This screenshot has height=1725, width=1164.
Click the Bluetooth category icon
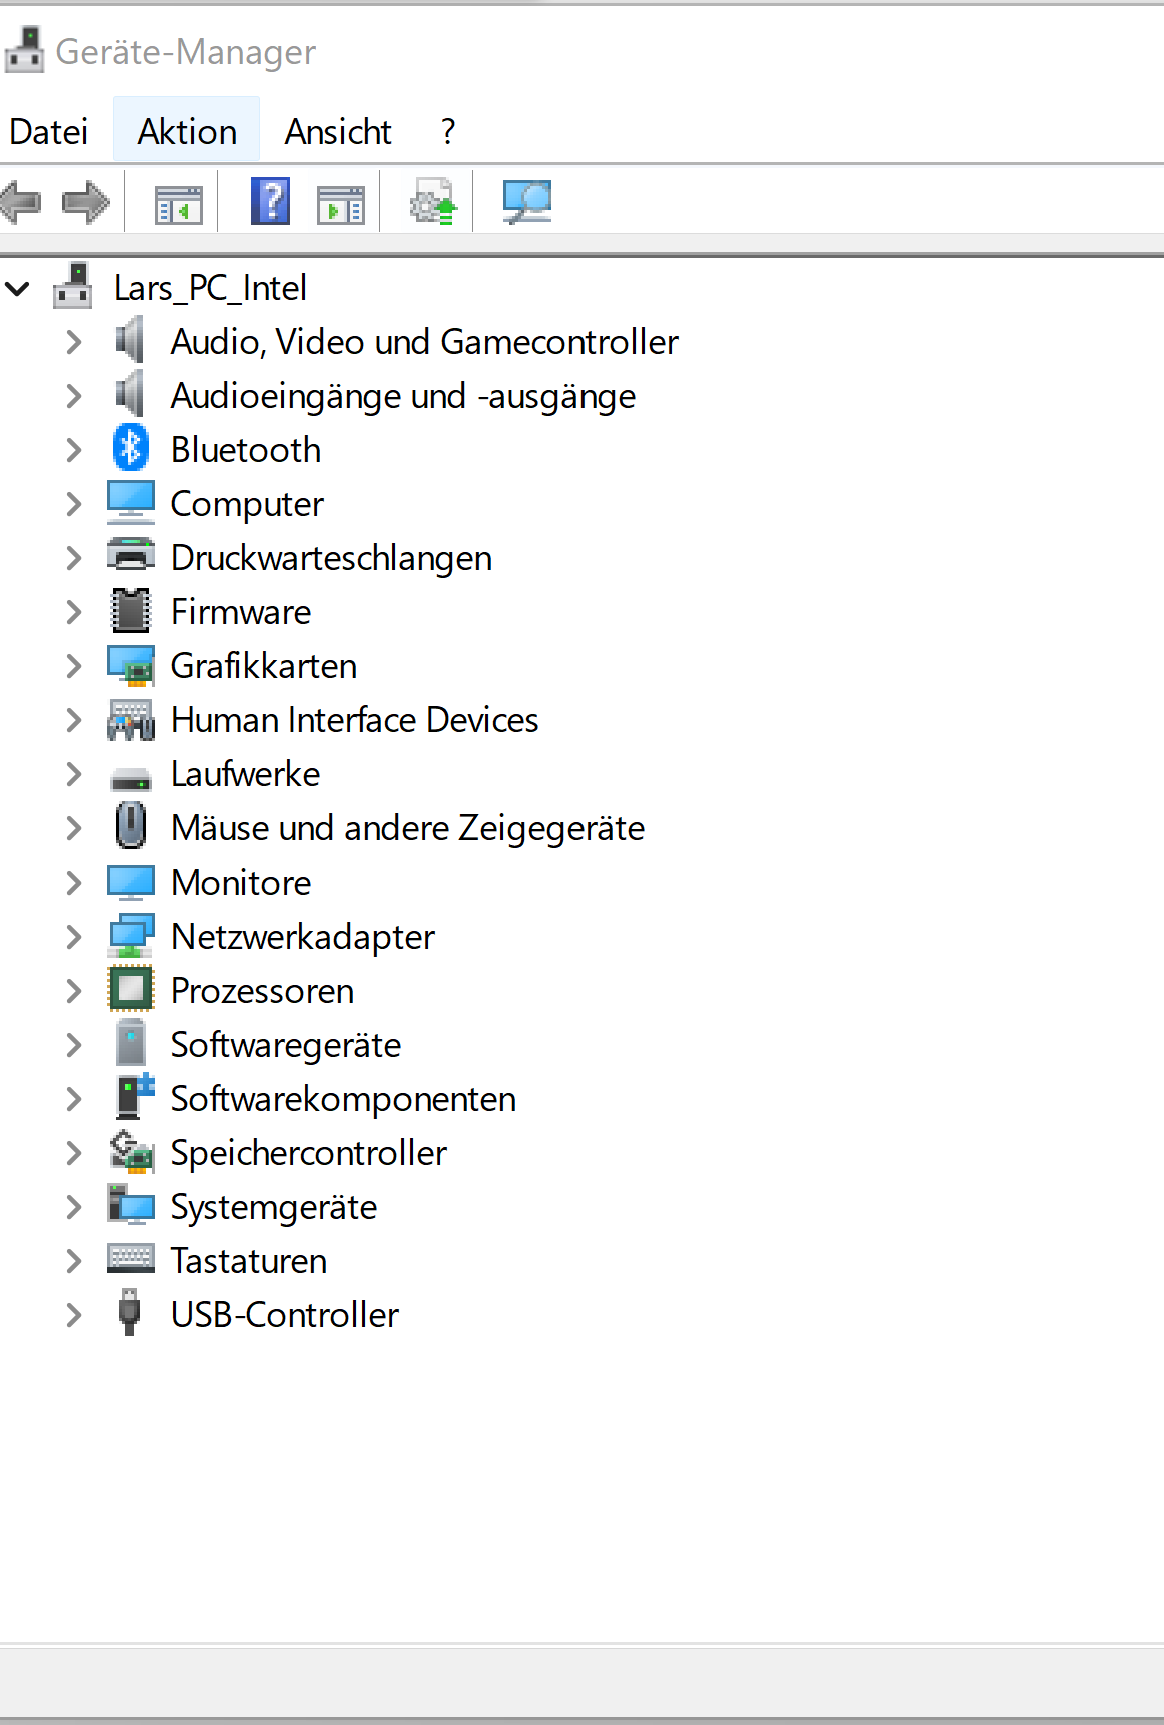pos(131,449)
